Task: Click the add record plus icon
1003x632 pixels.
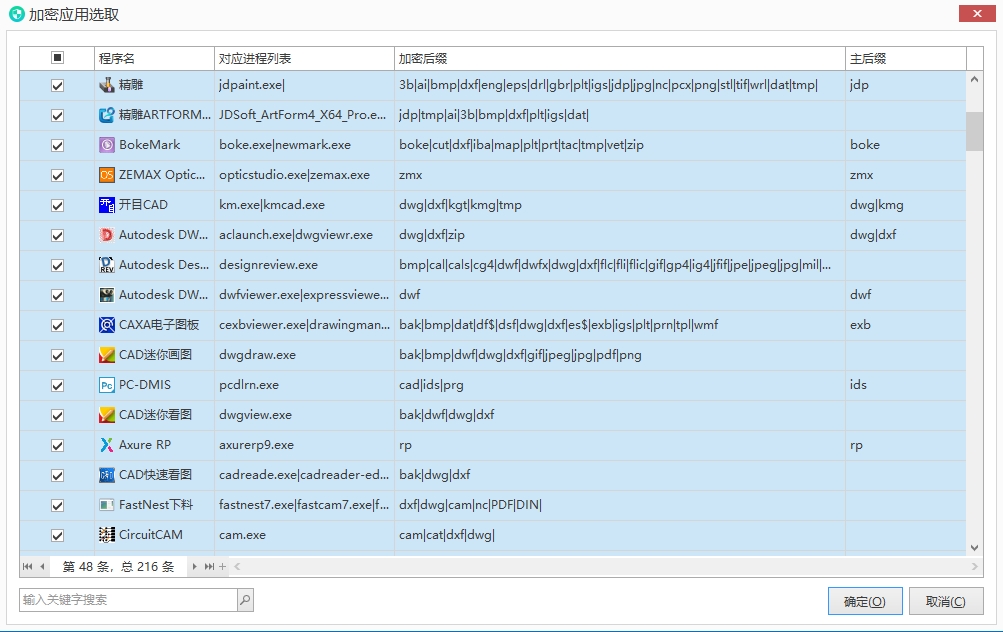Action: pyautogui.click(x=223, y=566)
